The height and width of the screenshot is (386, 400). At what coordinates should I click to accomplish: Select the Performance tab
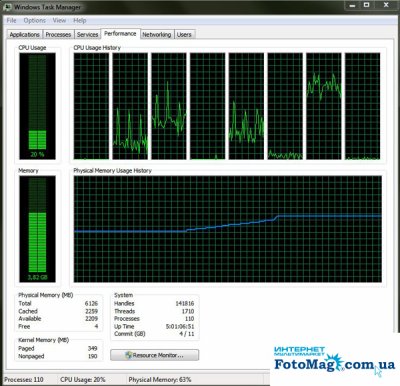(120, 34)
